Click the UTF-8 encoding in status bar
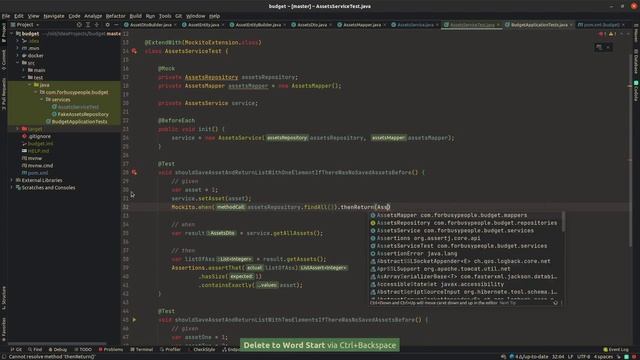 583,357
